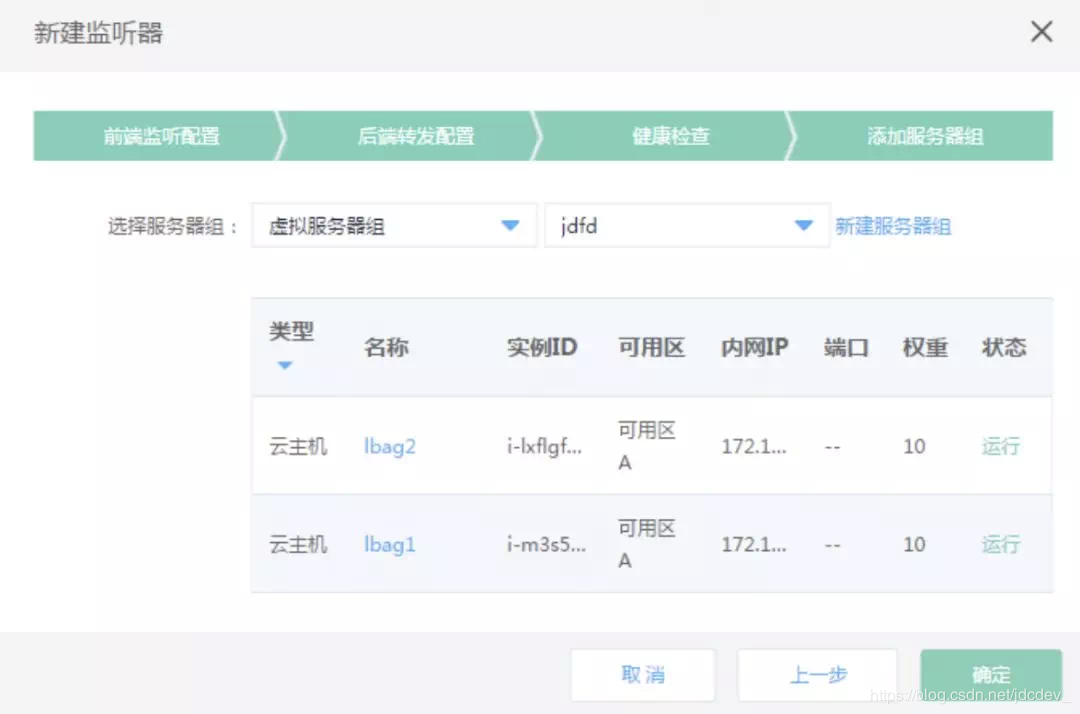
Task: Close the 新建监听器 dialog
Action: click(x=1041, y=32)
